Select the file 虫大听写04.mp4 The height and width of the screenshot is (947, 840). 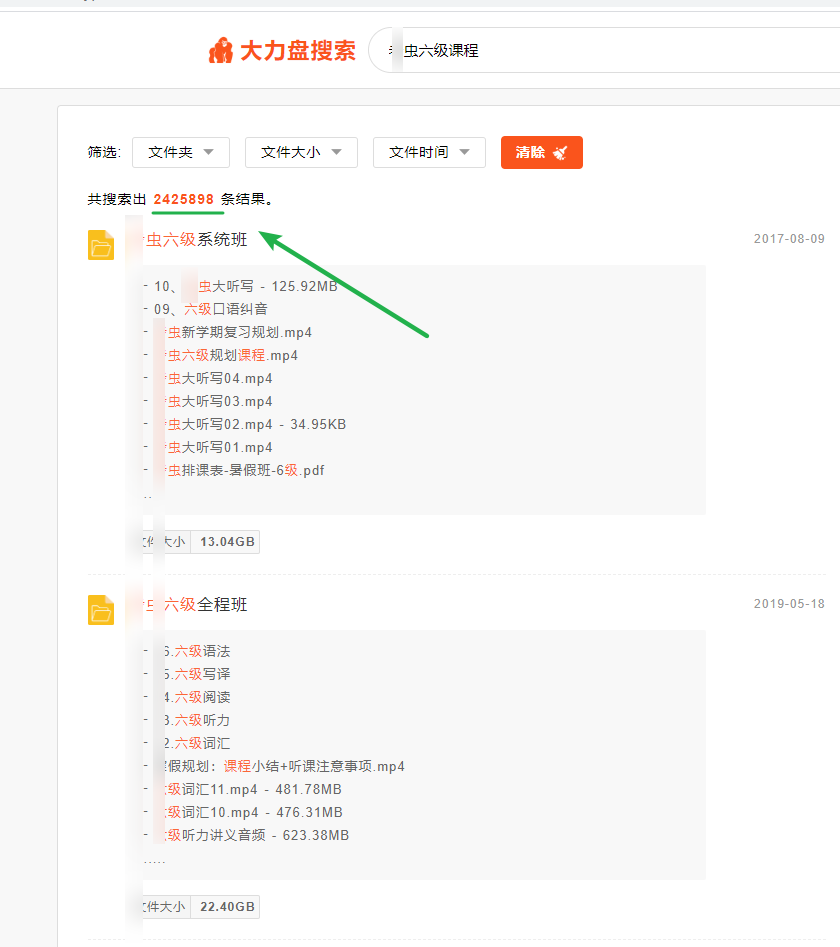[x=219, y=378]
